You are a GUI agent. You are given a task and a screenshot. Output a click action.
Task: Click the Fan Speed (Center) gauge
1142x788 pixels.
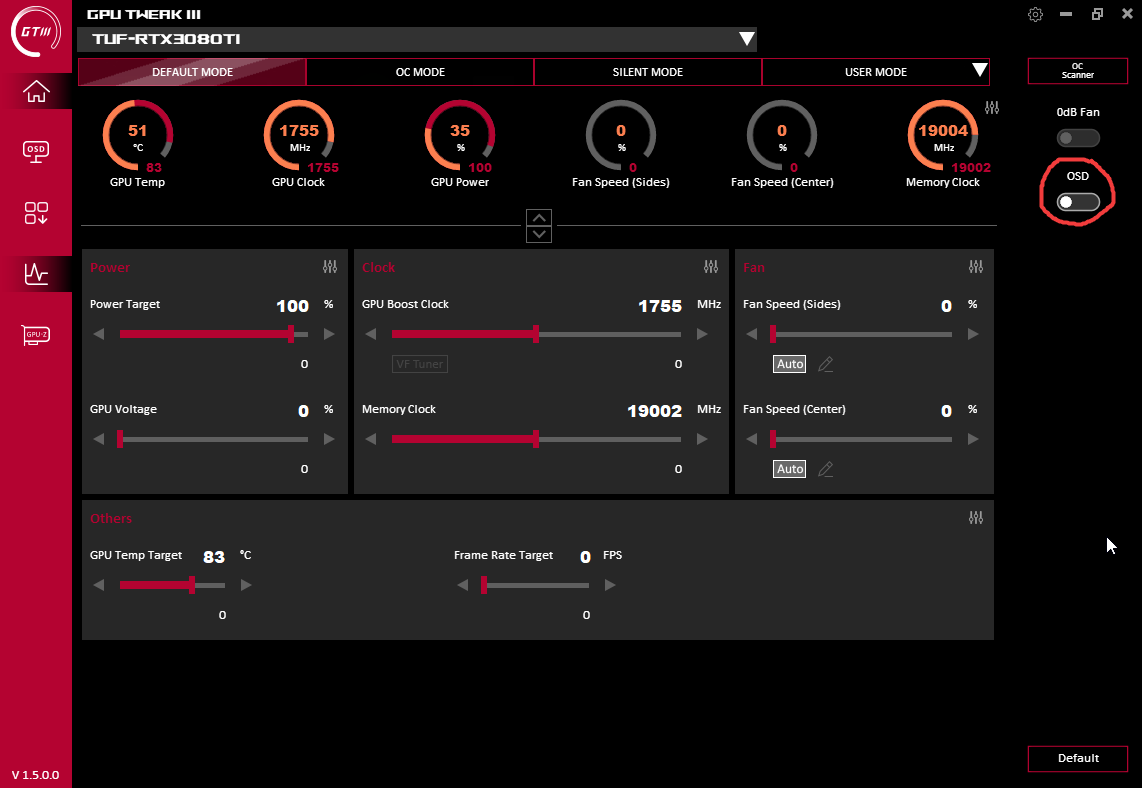tap(781, 135)
